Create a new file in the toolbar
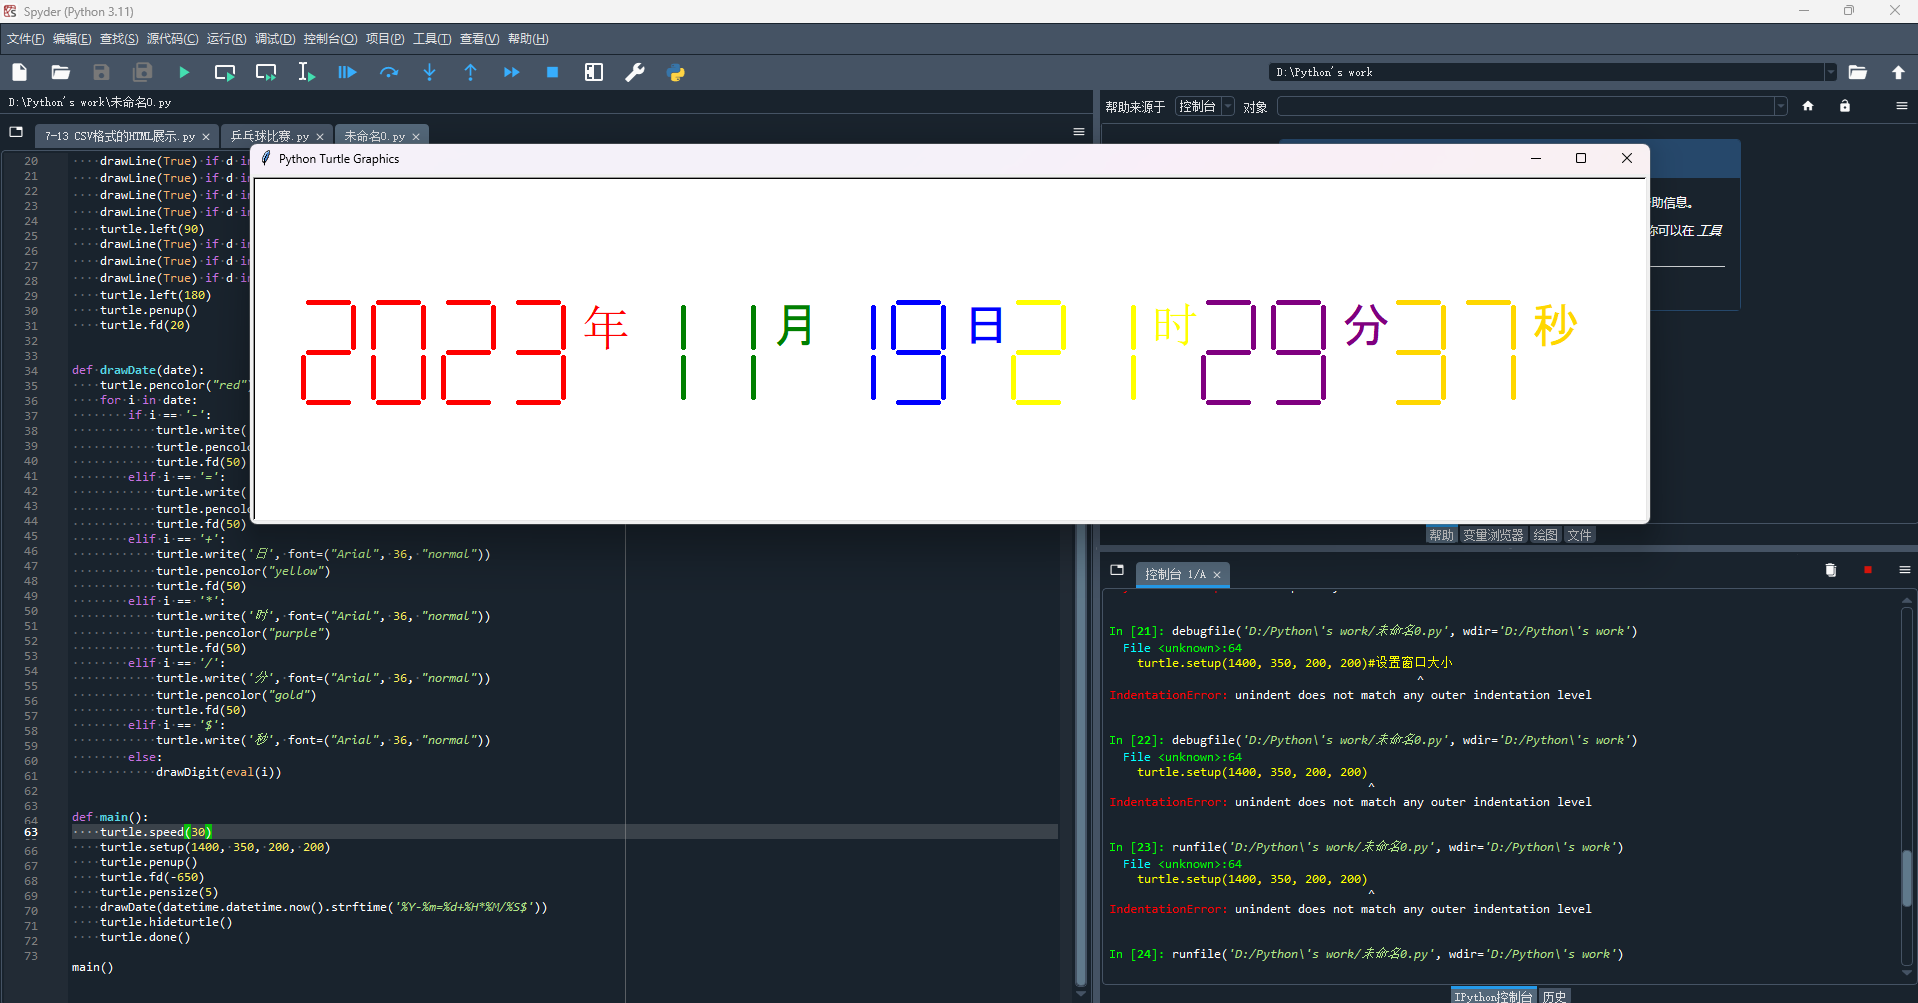Image resolution: width=1918 pixels, height=1003 pixels. pos(19,72)
